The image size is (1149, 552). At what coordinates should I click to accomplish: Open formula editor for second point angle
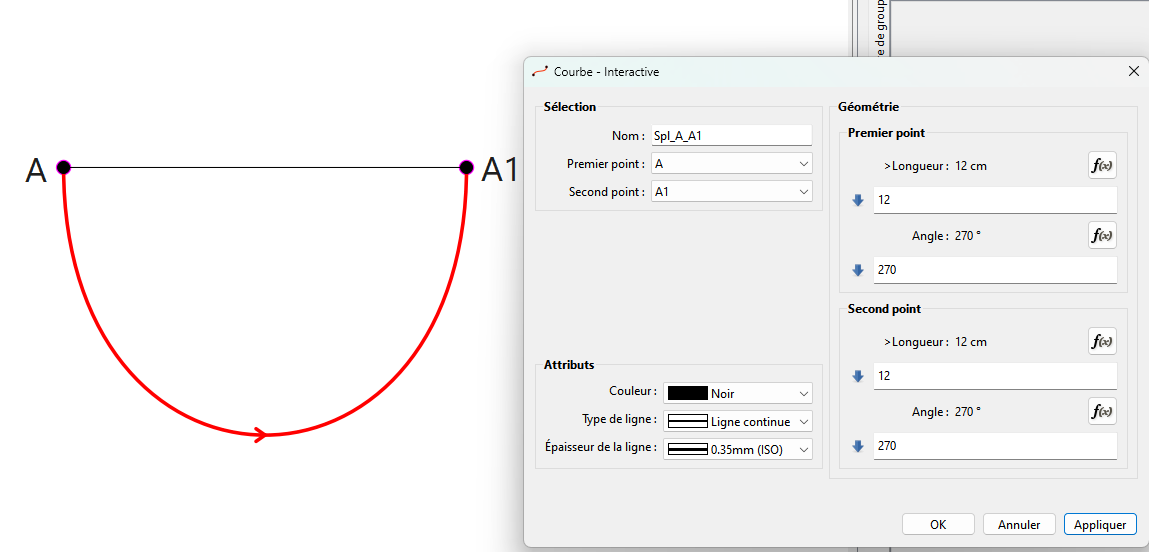pos(1102,412)
